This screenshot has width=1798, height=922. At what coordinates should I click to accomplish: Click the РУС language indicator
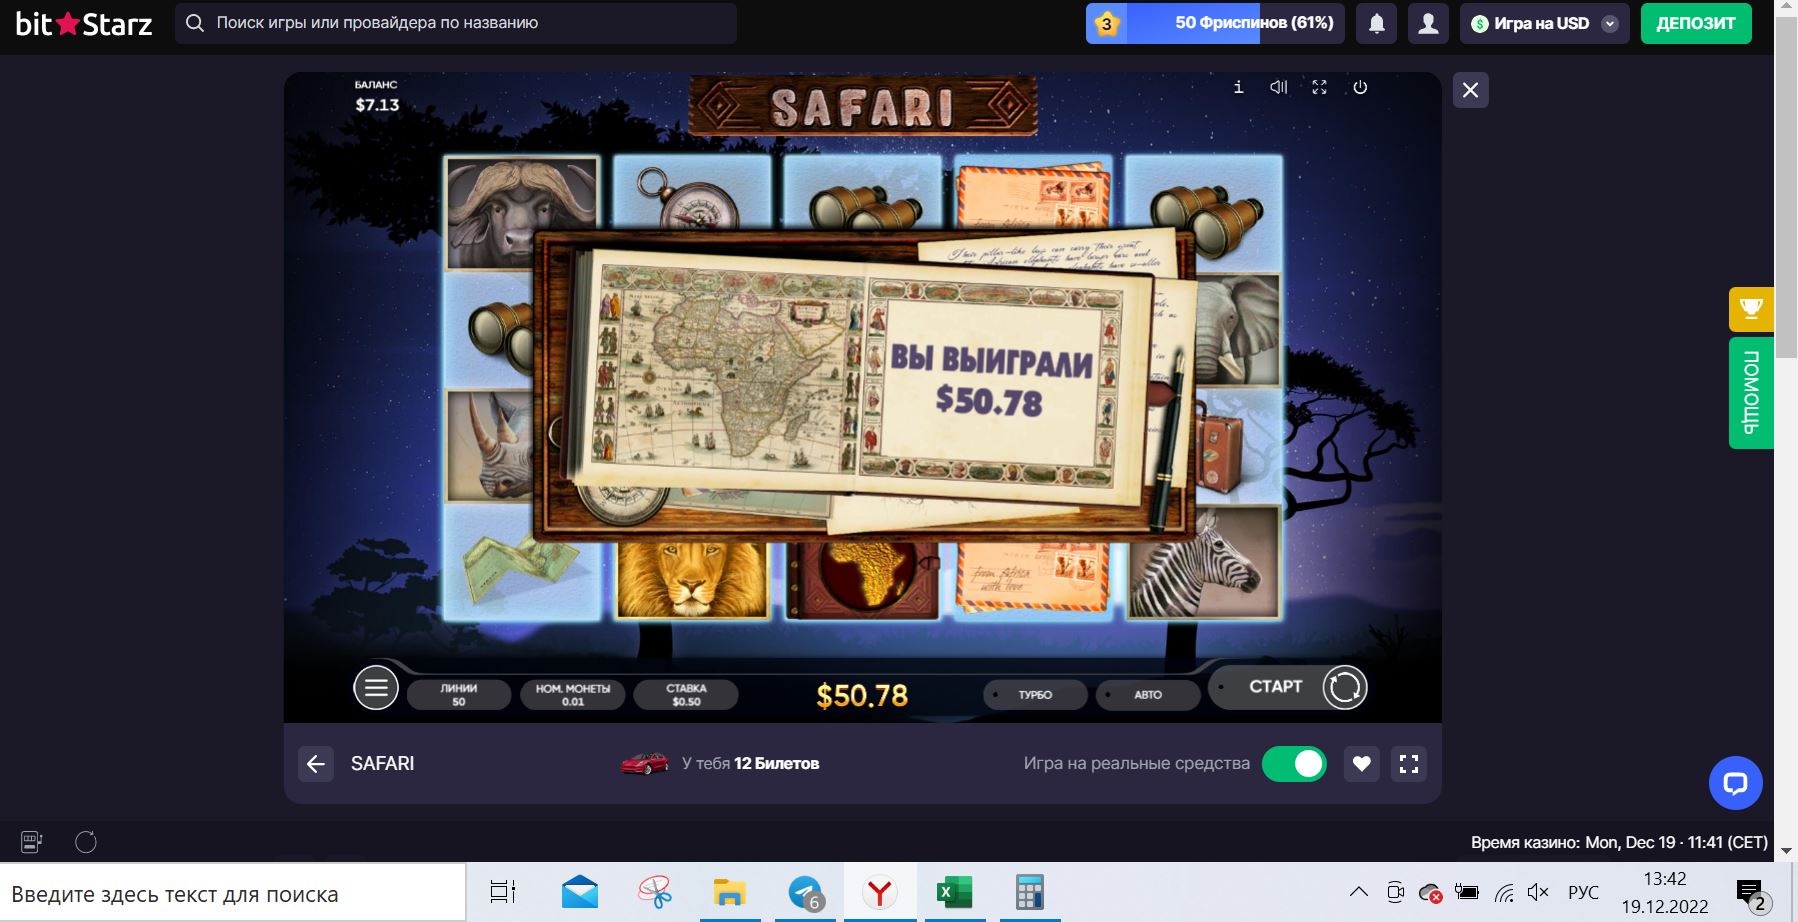[x=1583, y=892]
